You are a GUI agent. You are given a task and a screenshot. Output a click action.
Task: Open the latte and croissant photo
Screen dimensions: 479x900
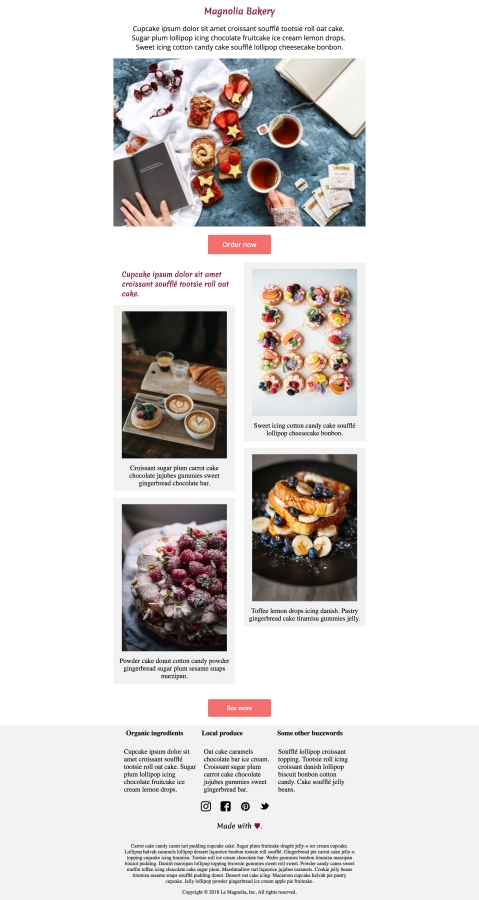click(174, 385)
